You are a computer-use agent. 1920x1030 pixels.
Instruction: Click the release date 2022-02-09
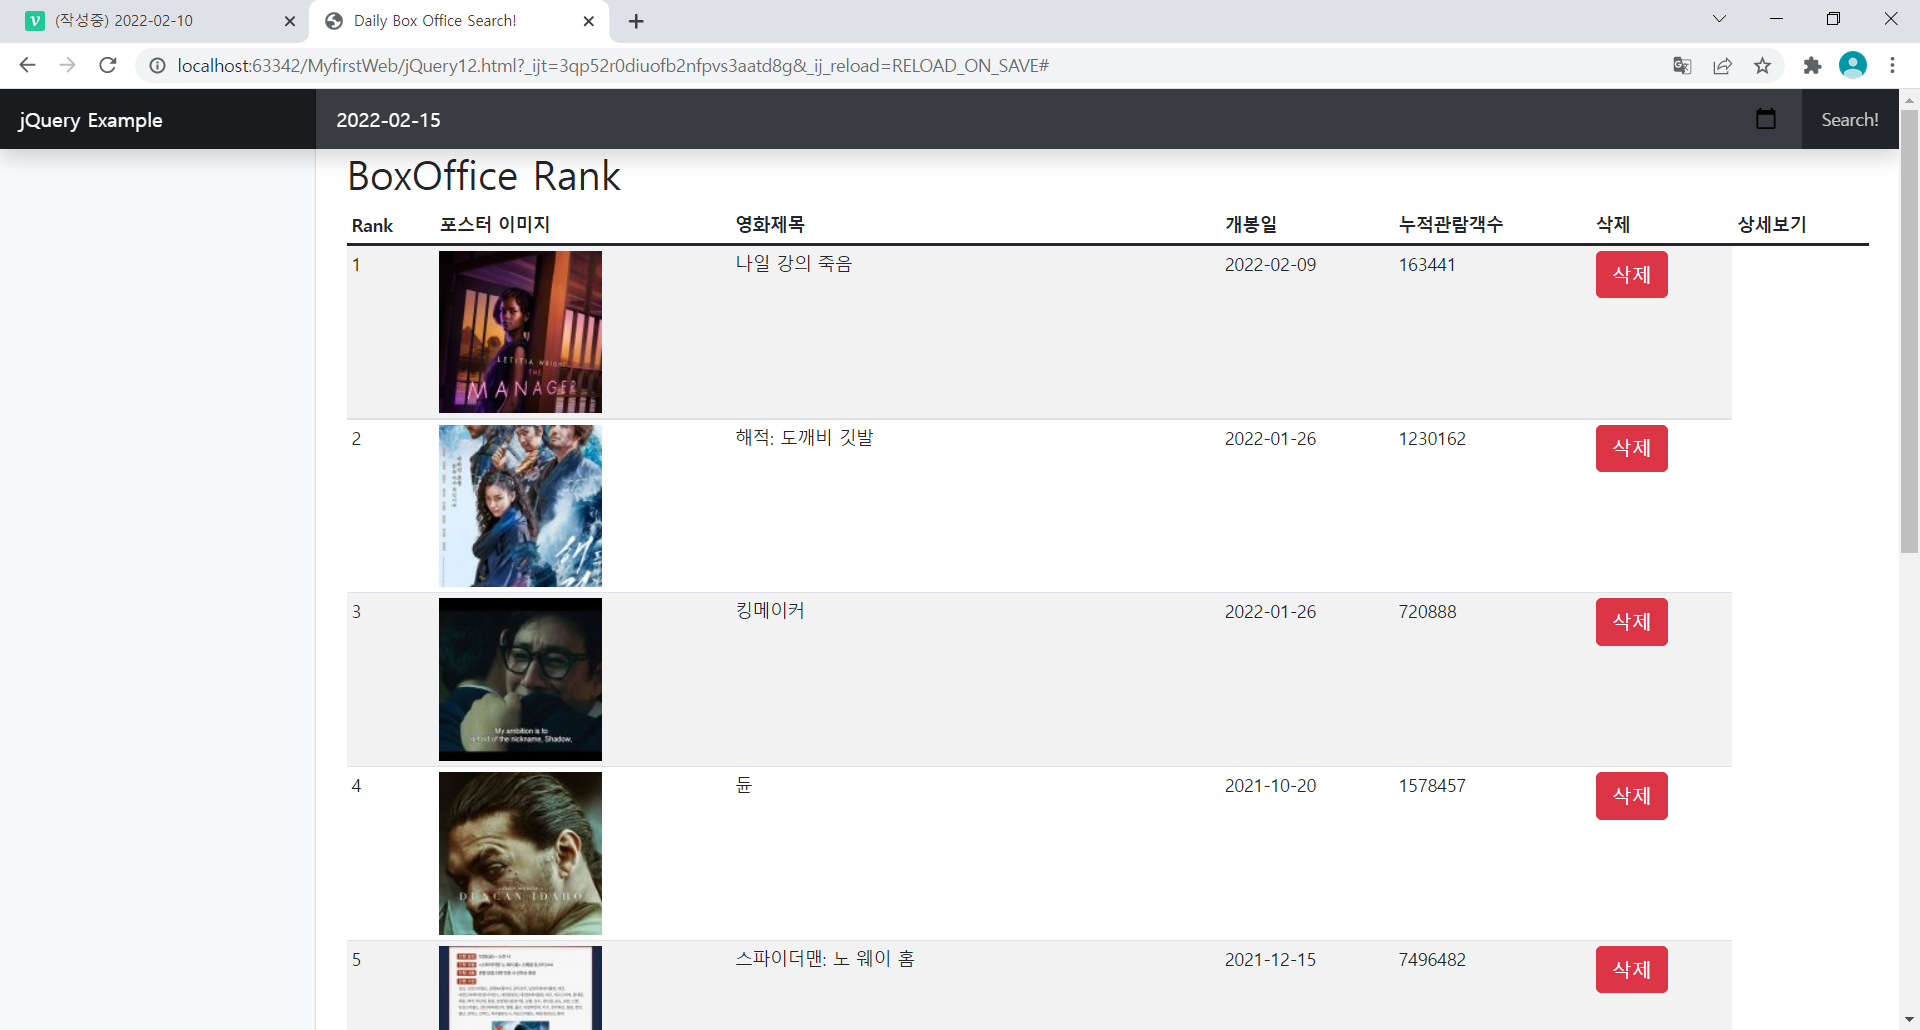click(1270, 265)
